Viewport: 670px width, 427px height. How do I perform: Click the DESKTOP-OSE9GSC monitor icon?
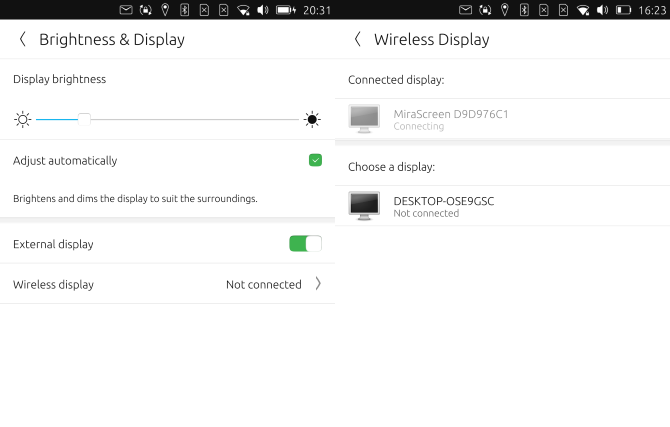click(x=364, y=206)
